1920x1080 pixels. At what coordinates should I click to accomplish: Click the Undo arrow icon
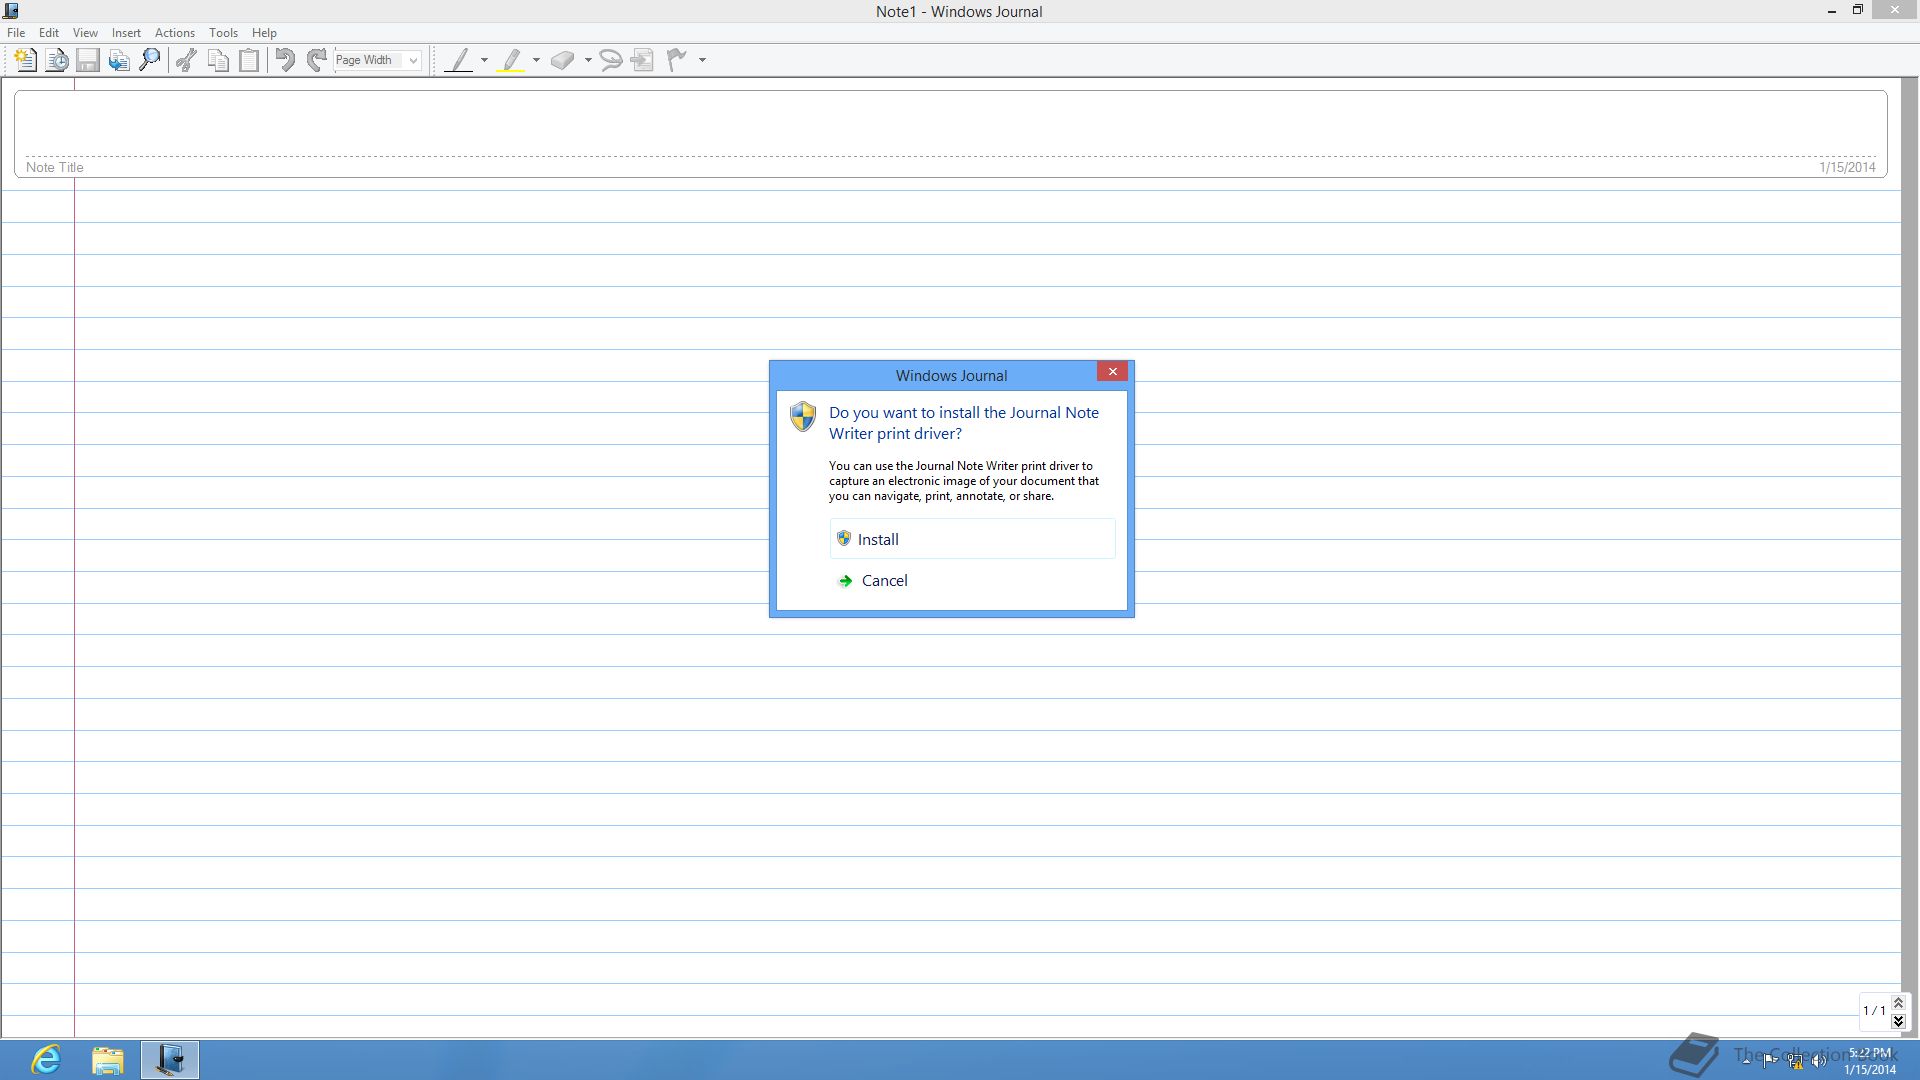coord(285,60)
